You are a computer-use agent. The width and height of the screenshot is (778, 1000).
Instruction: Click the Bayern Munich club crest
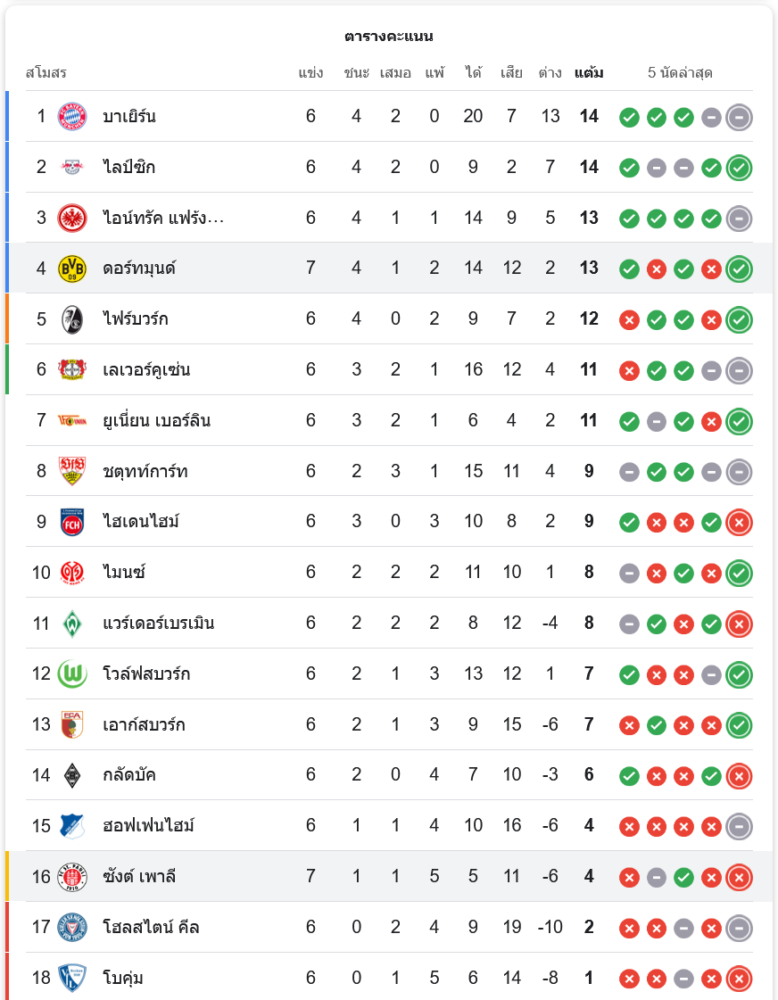(72, 116)
